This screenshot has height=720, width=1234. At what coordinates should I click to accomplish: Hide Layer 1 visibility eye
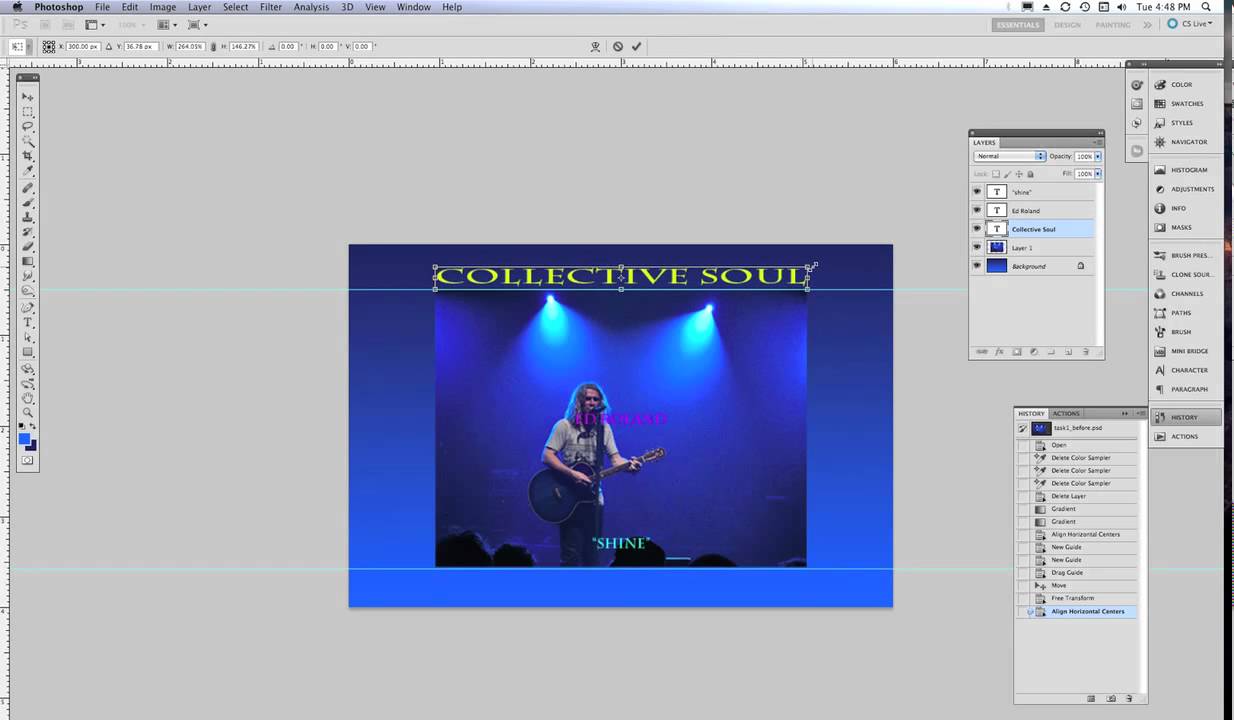click(977, 247)
